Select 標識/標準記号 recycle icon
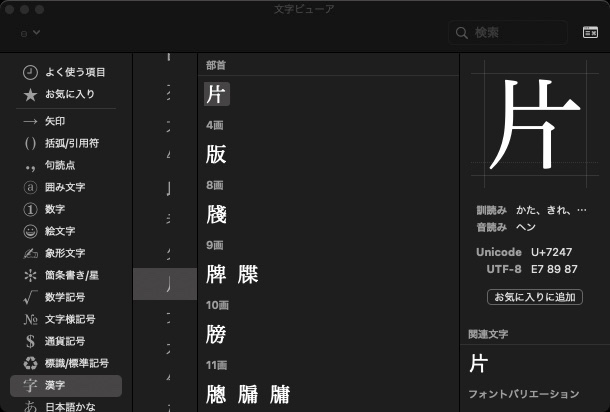The width and height of the screenshot is (610, 412). [x=30, y=363]
